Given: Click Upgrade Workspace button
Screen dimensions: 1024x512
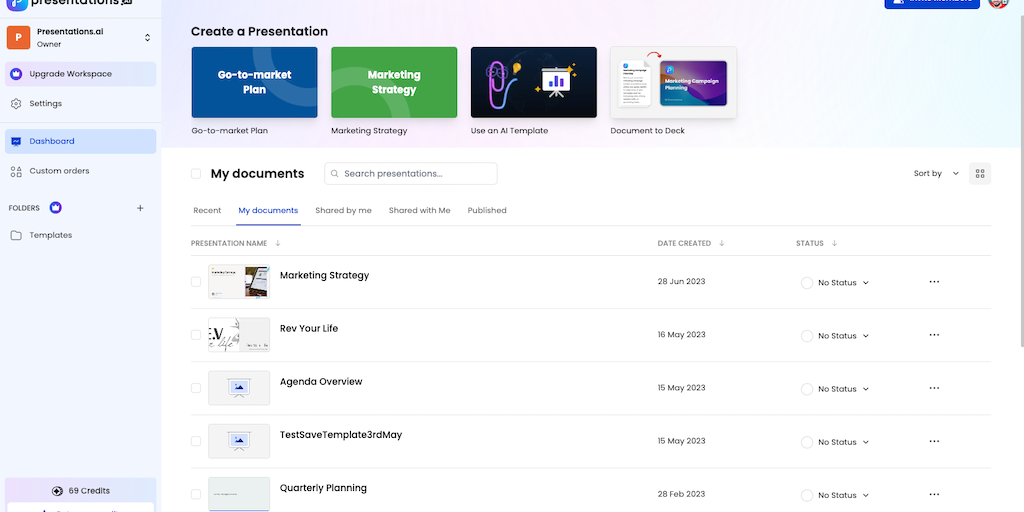Looking at the screenshot, I should (x=80, y=74).
